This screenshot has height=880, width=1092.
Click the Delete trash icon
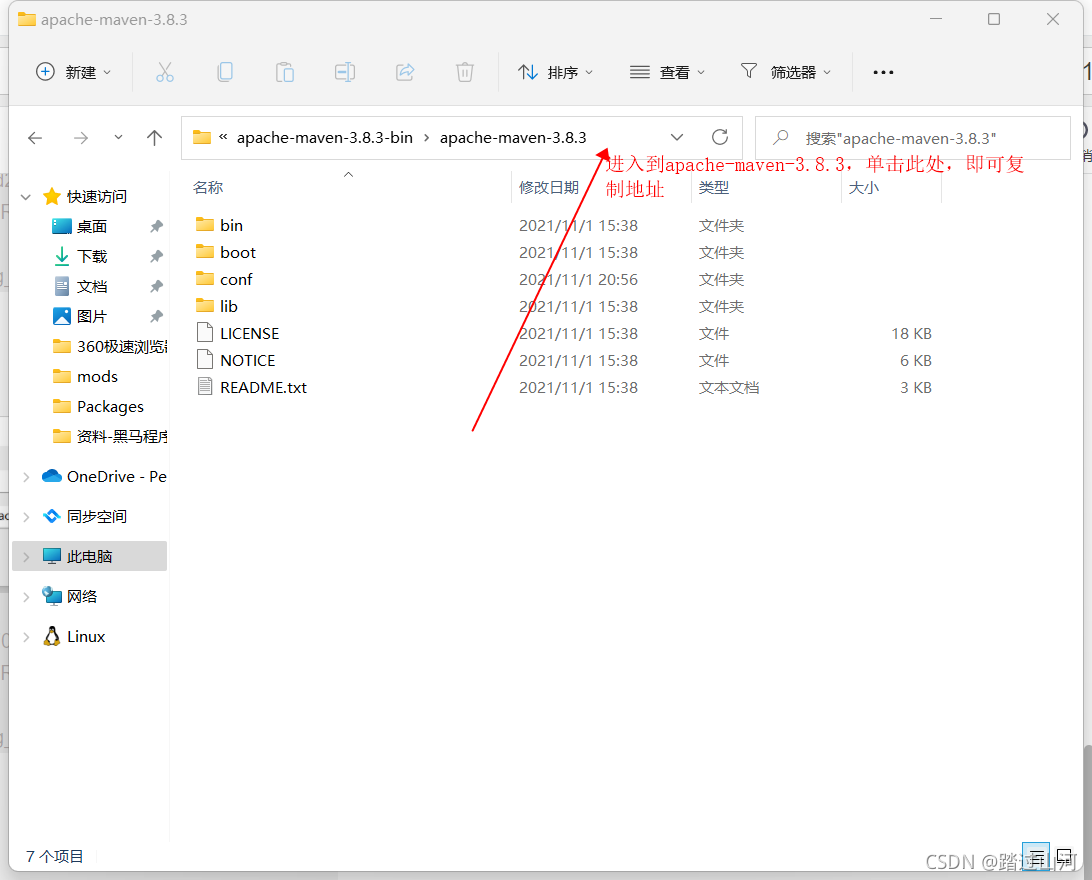click(x=465, y=72)
